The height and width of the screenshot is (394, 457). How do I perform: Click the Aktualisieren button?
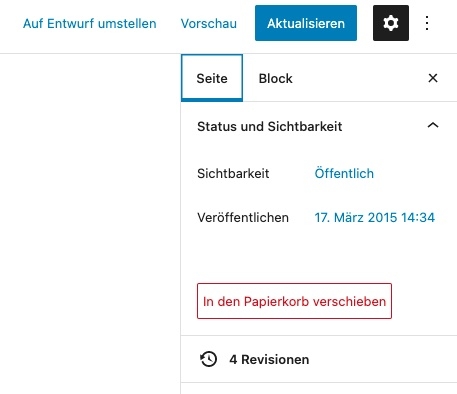click(x=306, y=23)
